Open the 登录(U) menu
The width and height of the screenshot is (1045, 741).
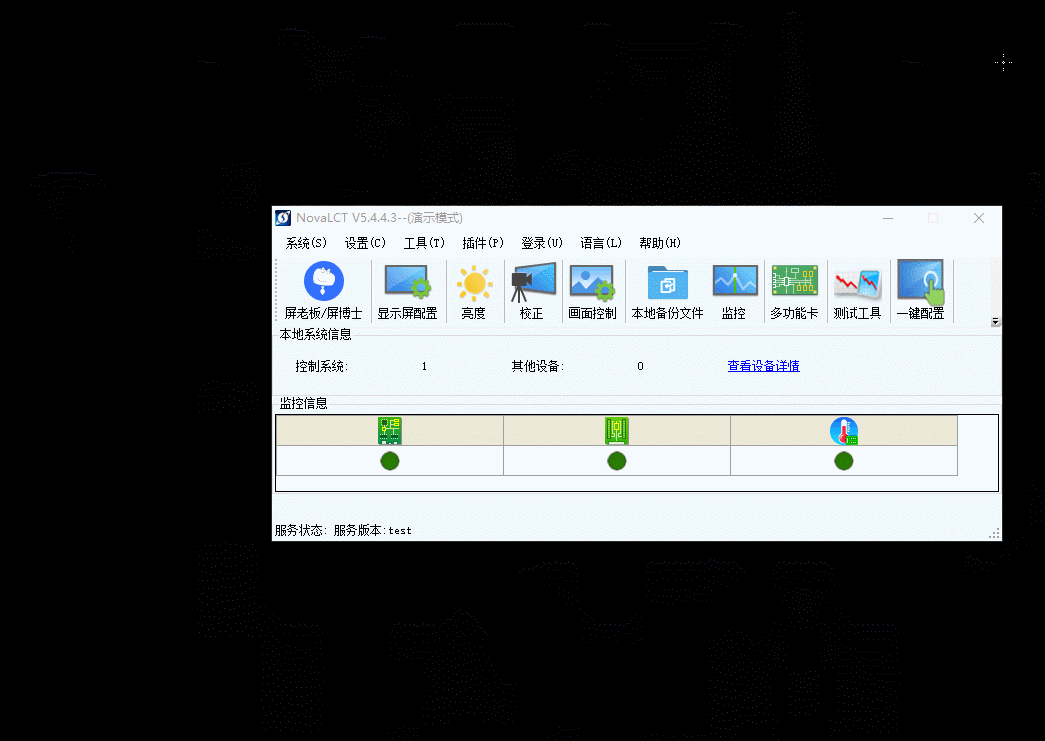pyautogui.click(x=542, y=243)
